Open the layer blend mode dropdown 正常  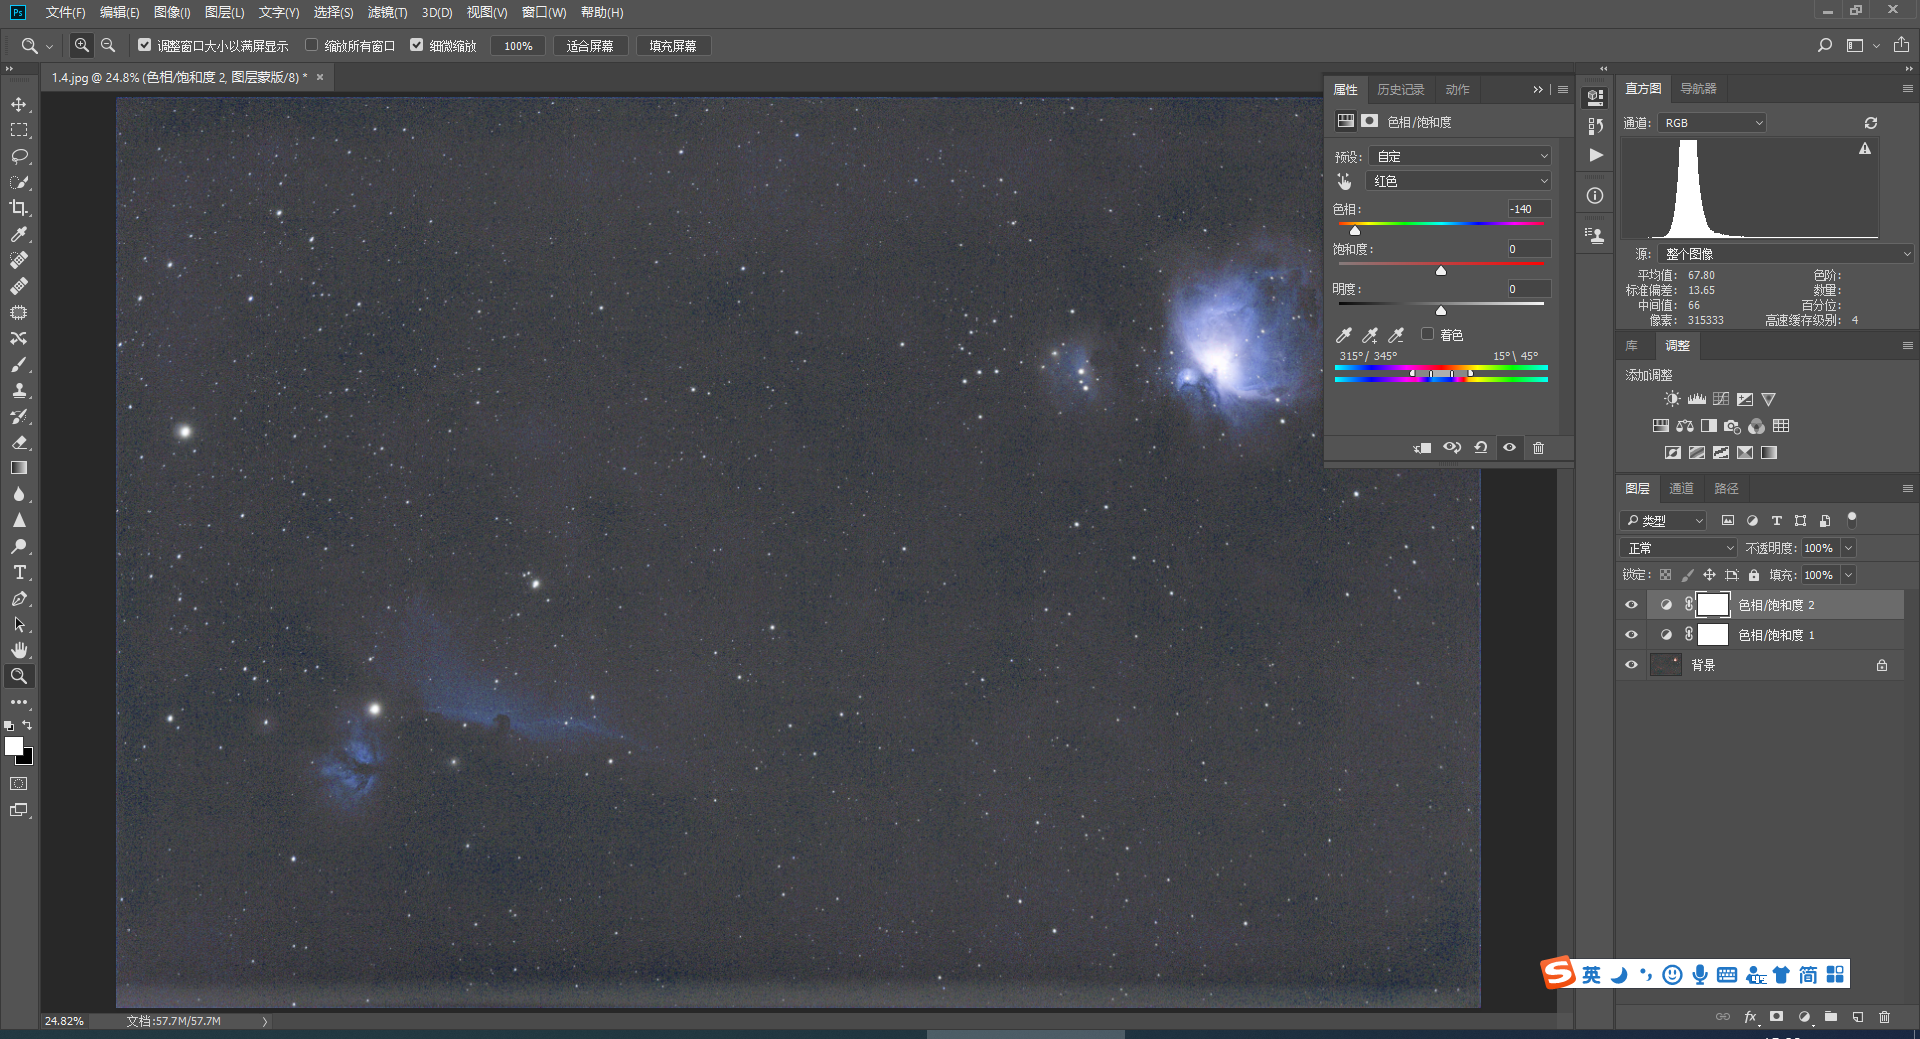click(x=1678, y=548)
